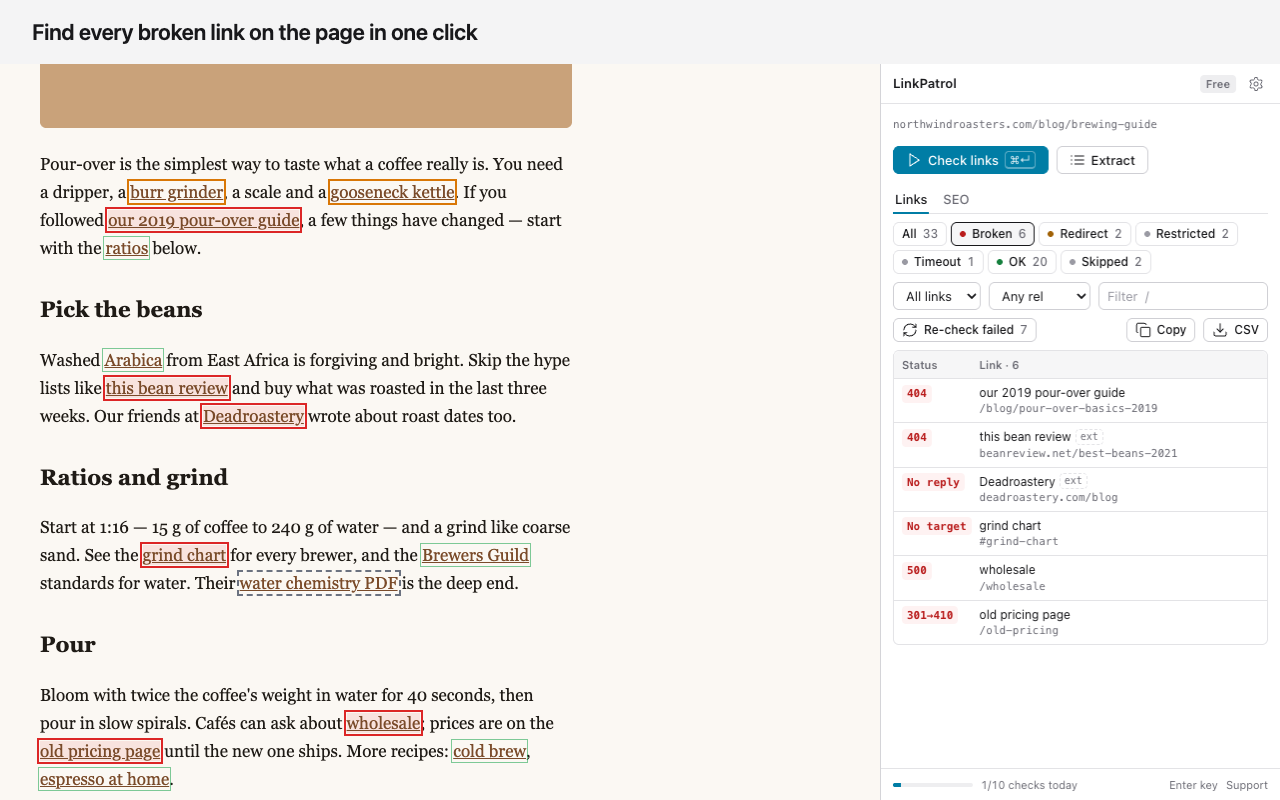
Task: Open the gooseneck kettle link
Action: pos(392,192)
